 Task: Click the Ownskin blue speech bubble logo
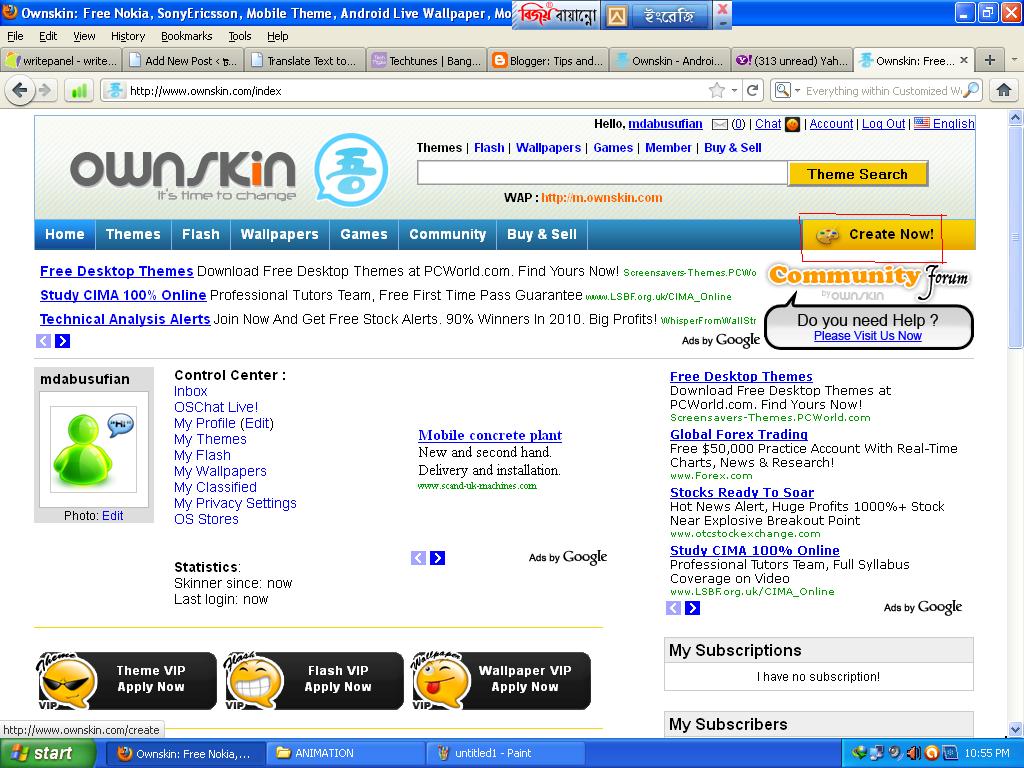[x=351, y=170]
